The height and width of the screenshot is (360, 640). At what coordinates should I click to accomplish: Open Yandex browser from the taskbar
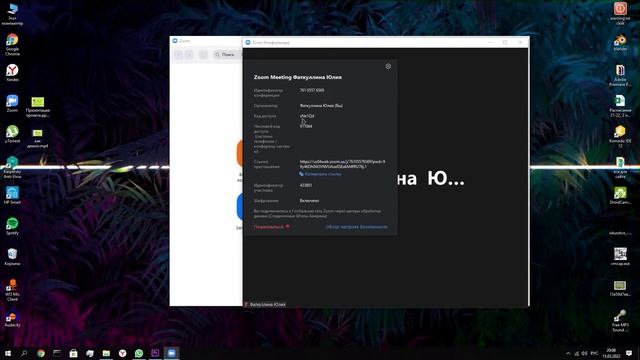coord(122,353)
